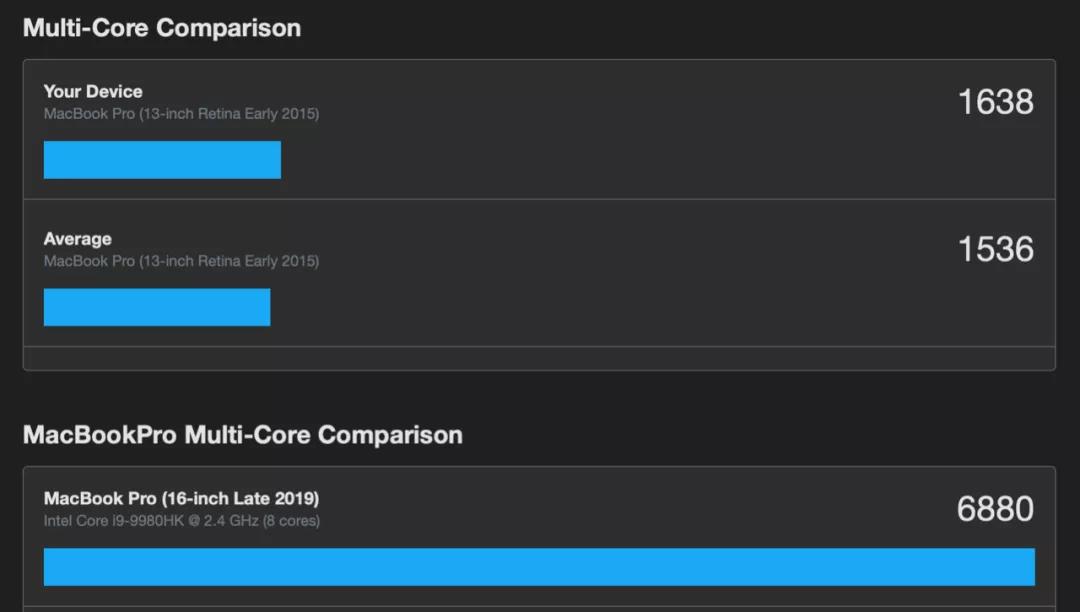
Task: Select the Average label
Action: point(77,239)
